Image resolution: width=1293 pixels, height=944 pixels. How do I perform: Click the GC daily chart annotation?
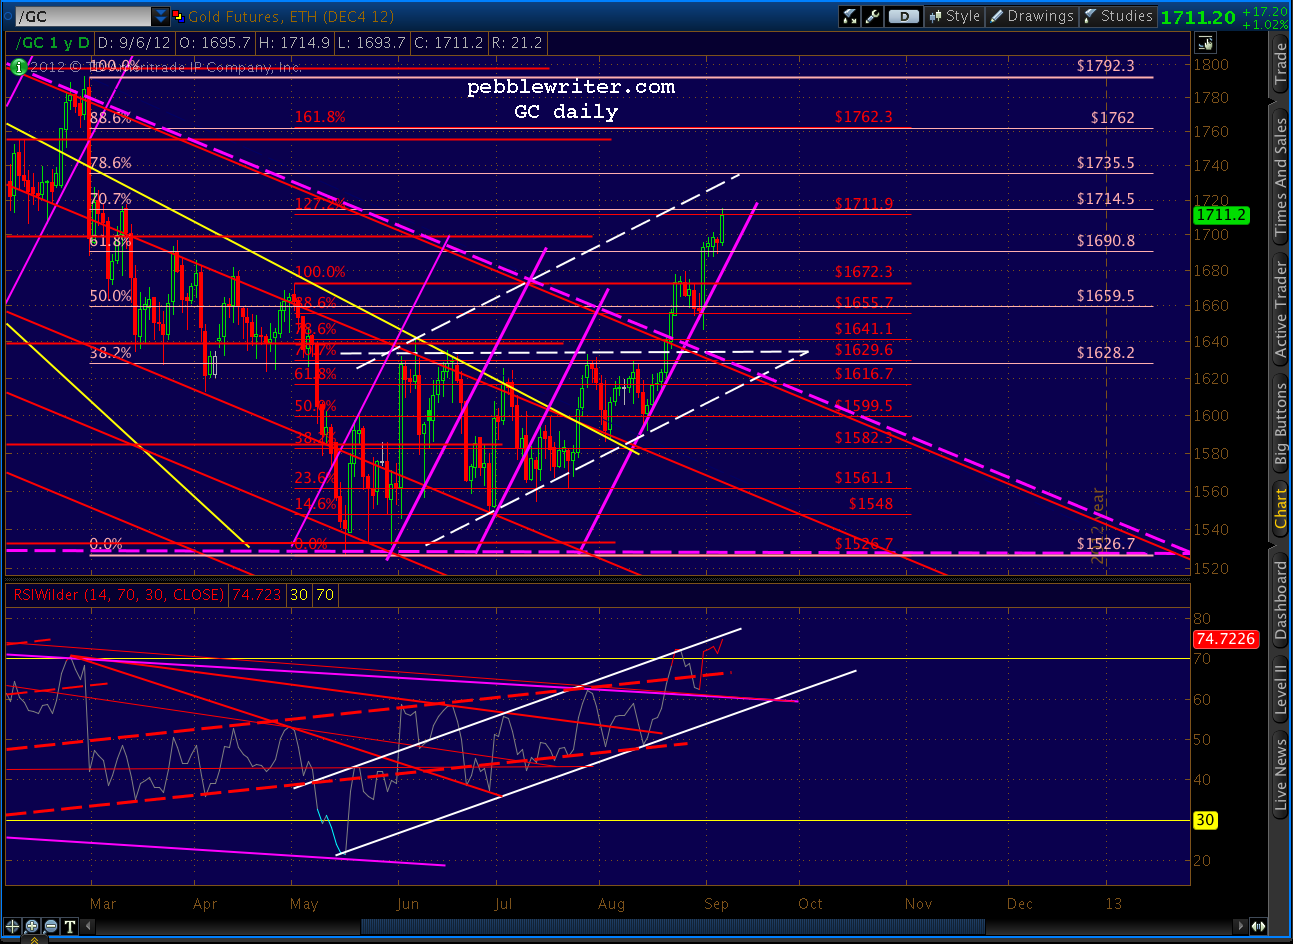[566, 112]
